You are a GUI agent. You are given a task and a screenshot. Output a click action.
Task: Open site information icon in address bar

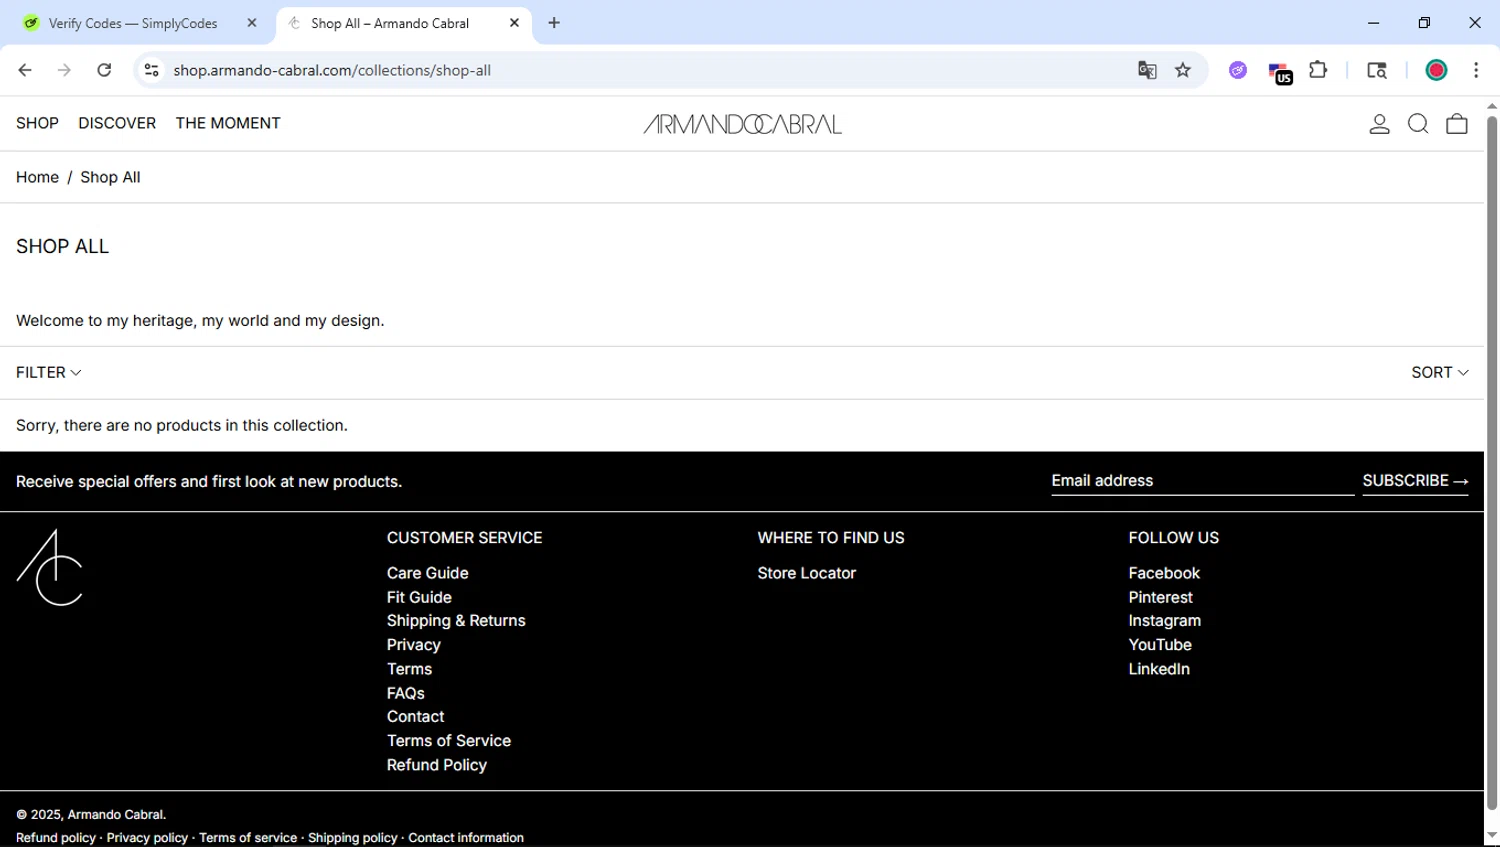click(151, 70)
